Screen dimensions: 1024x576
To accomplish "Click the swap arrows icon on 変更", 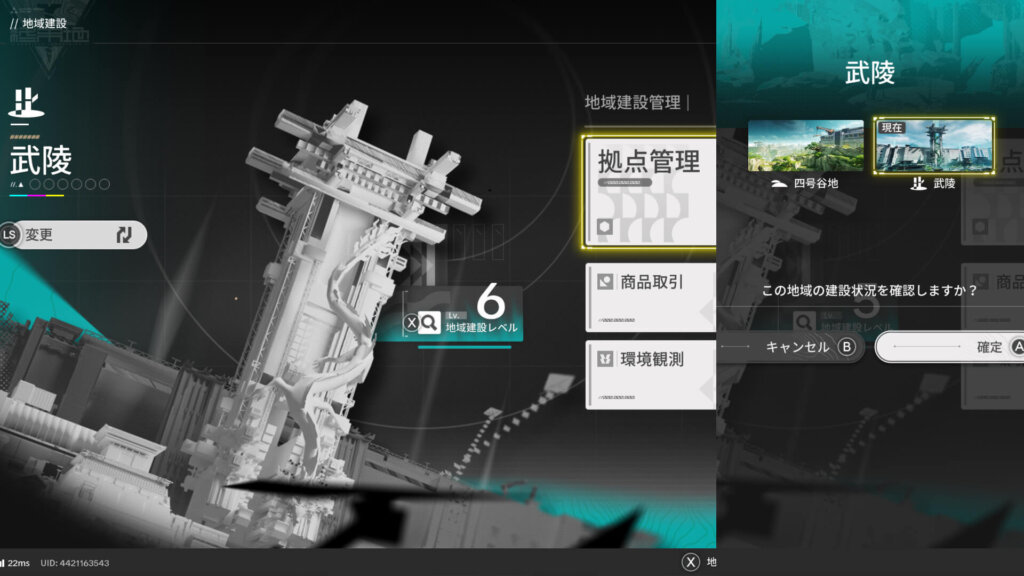I will click(x=123, y=235).
